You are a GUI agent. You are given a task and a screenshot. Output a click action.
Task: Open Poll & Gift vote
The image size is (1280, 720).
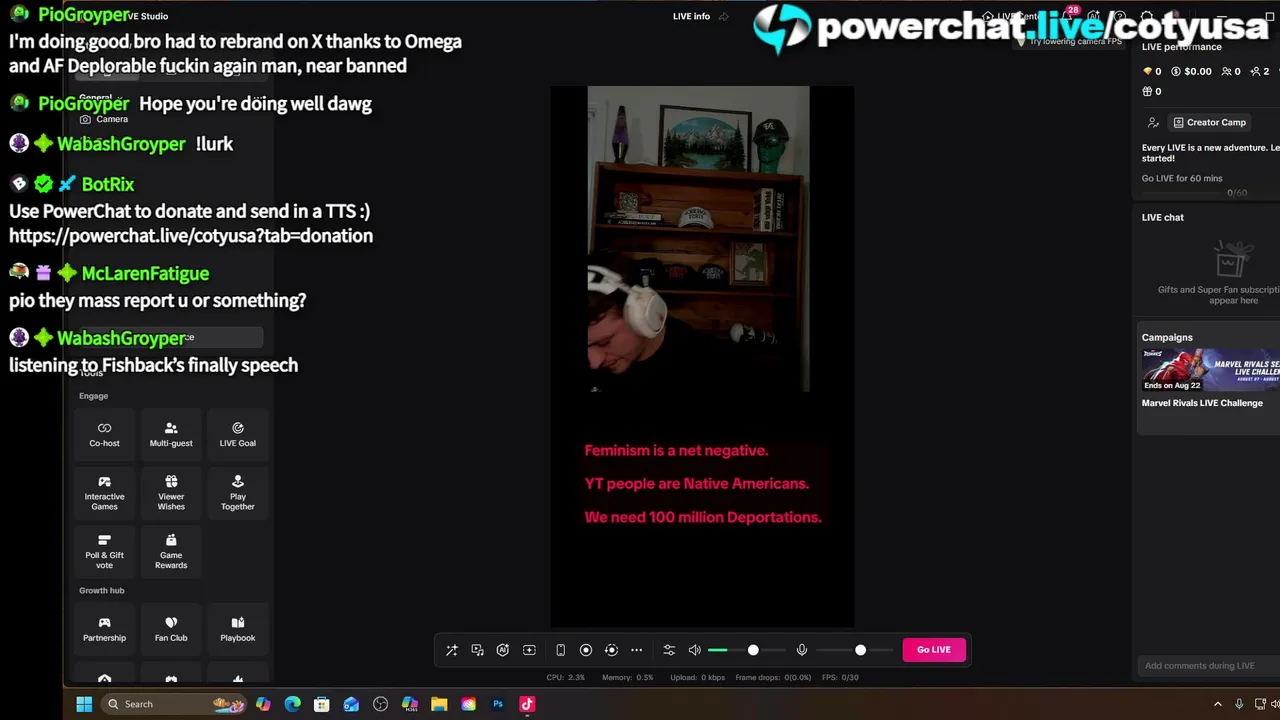click(x=104, y=552)
